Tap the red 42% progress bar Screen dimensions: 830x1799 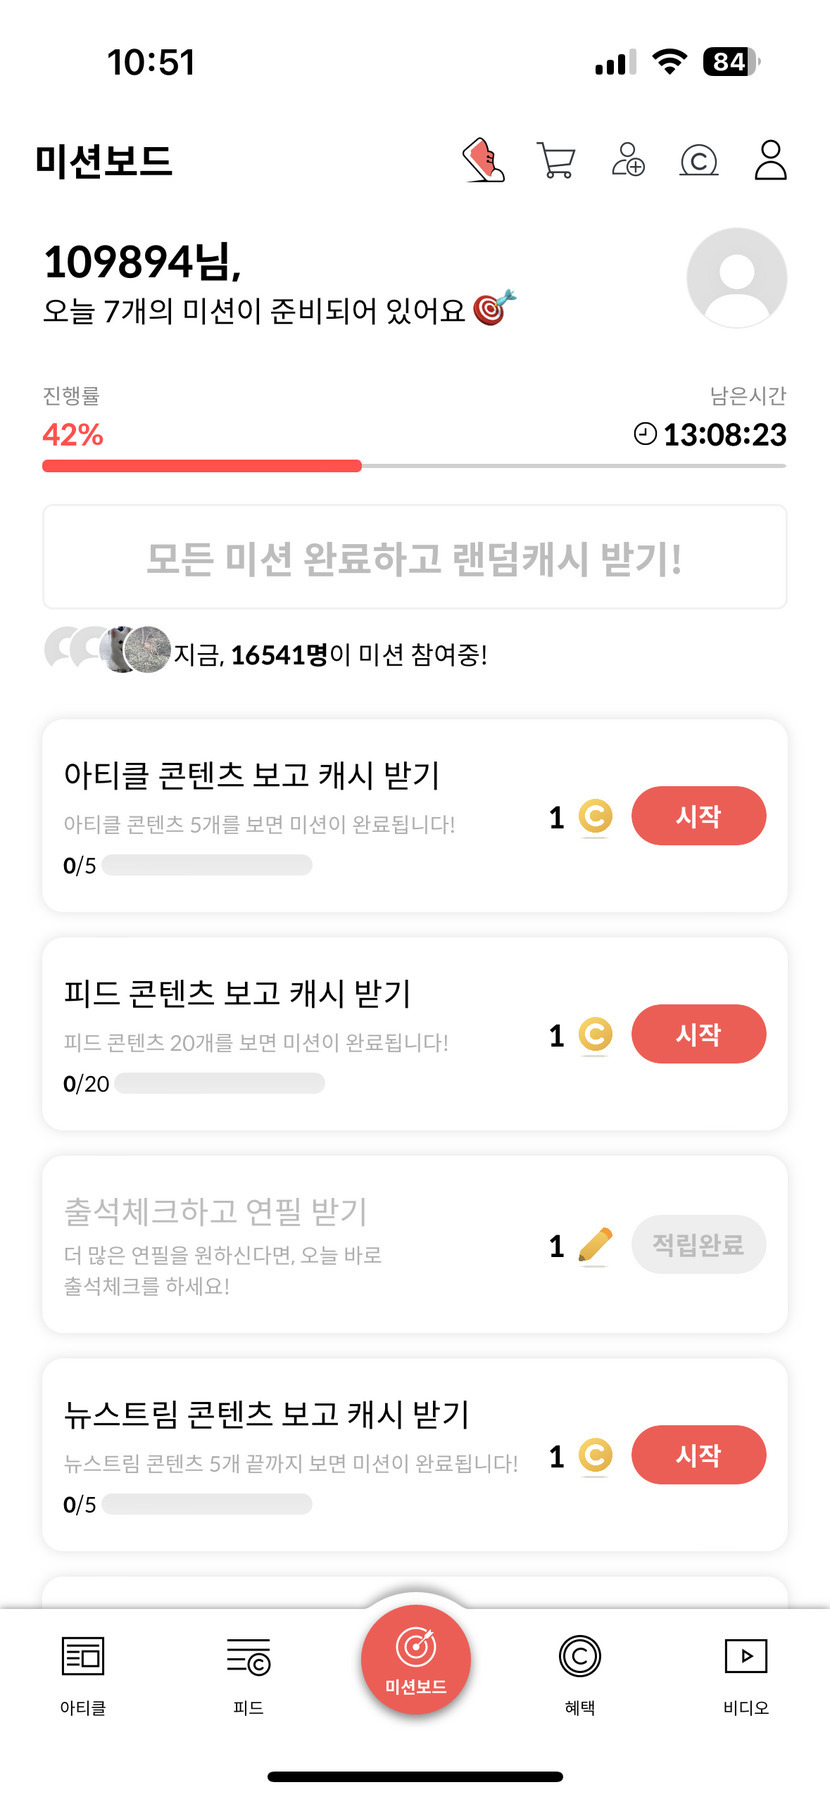click(x=202, y=466)
